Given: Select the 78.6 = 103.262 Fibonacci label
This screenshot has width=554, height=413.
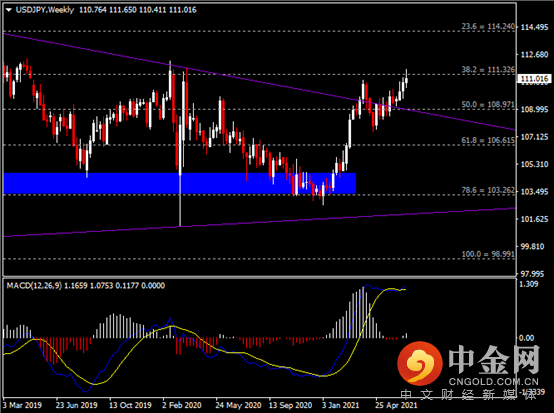Looking at the screenshot, I should point(488,190).
